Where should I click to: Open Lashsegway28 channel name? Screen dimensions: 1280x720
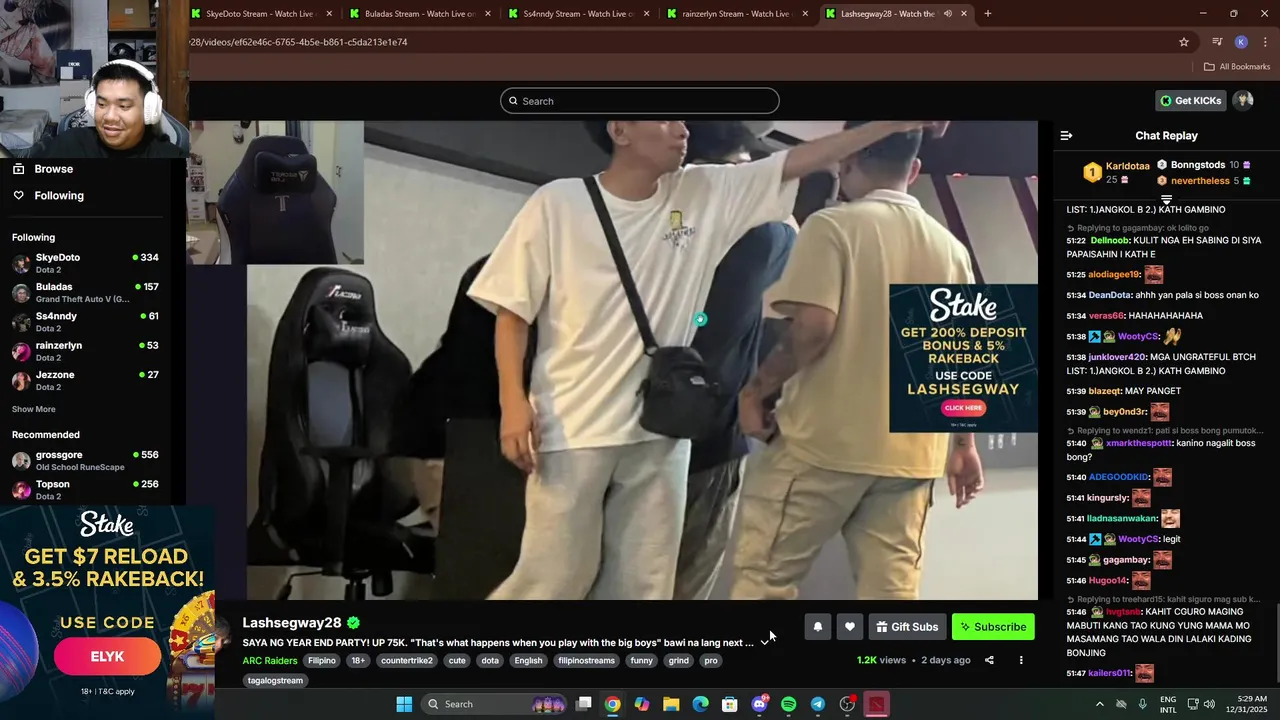click(x=292, y=623)
